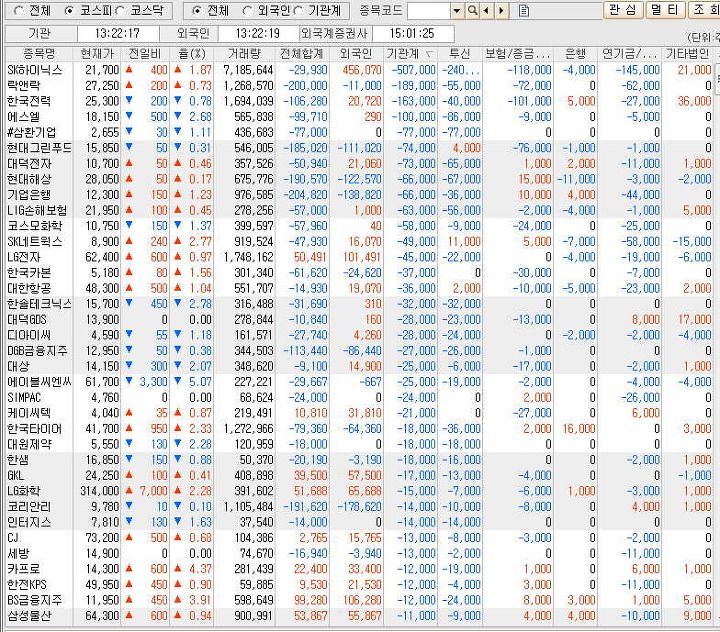Select BS금융지주 stock row
This screenshot has width=720, height=632.
[359, 601]
